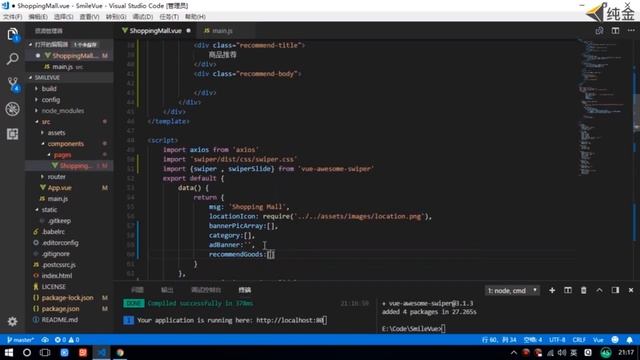Image resolution: width=640 pixels, height=360 pixels.
Task: Switch to the Terminal panel tab
Action: pyautogui.click(x=244, y=290)
